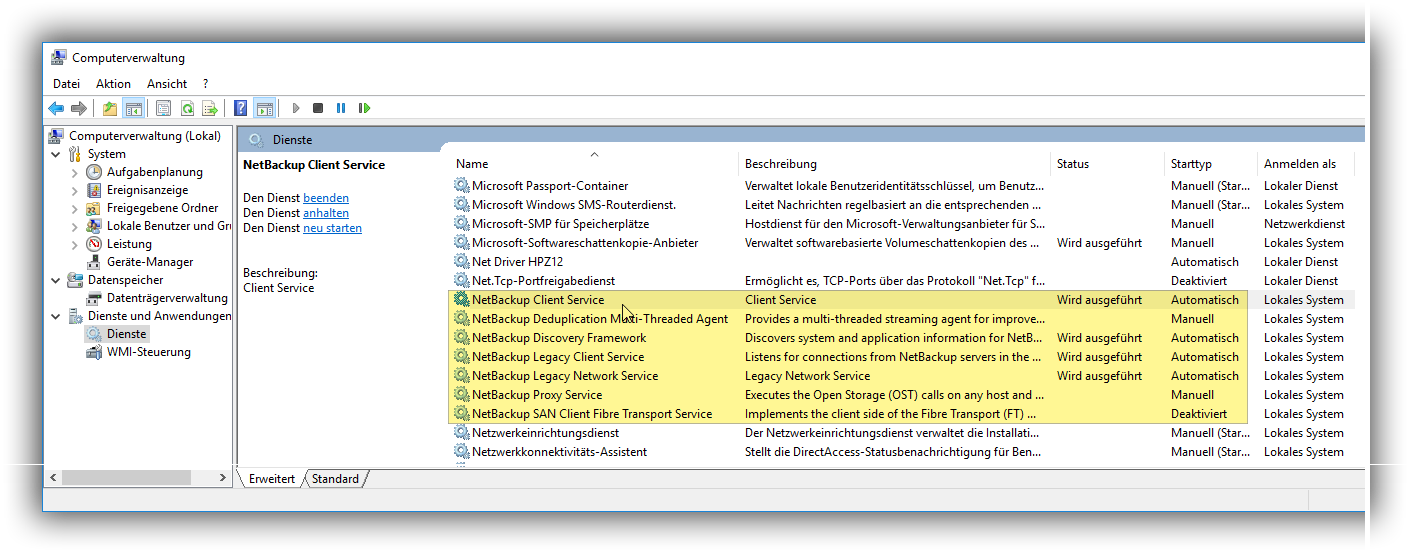Click gear icon of Net Driver HPZ12
The image size is (1407, 557).
[x=461, y=261]
